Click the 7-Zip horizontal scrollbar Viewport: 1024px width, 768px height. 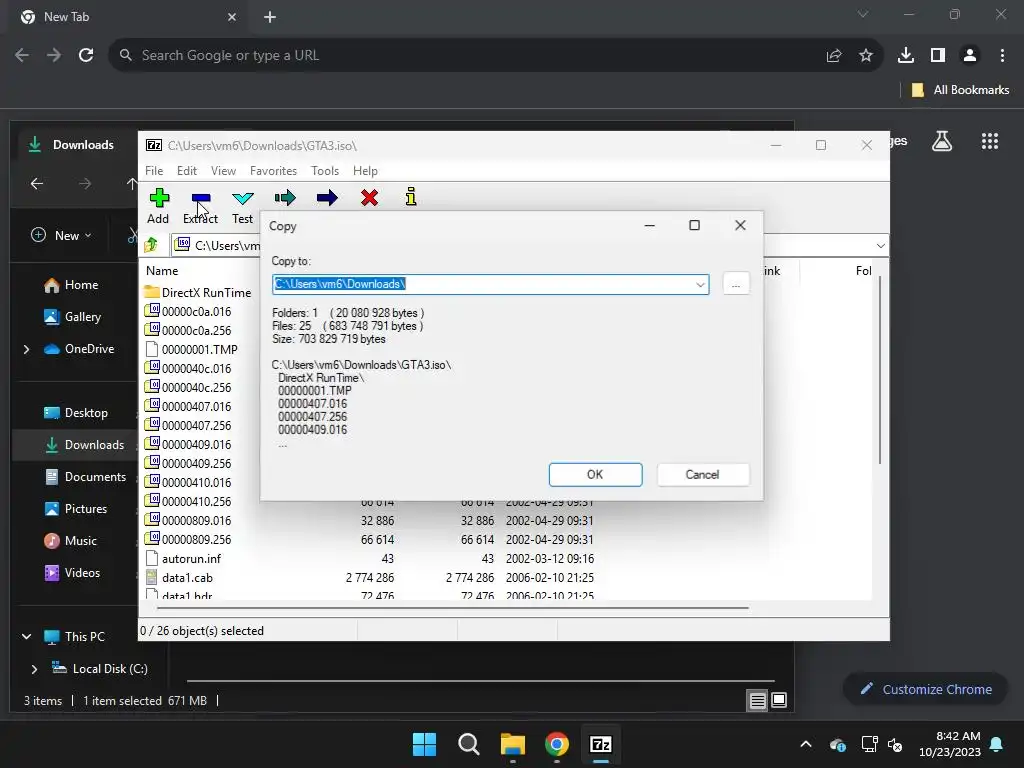pos(453,608)
